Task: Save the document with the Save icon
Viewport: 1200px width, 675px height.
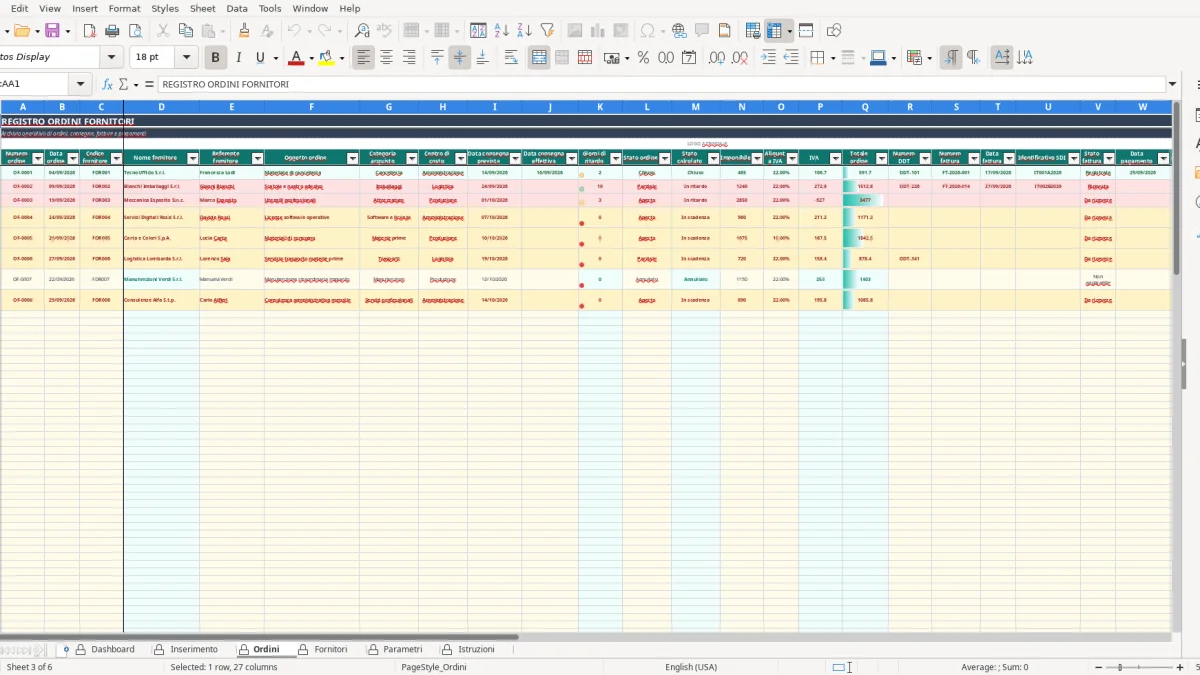Action: (x=52, y=31)
